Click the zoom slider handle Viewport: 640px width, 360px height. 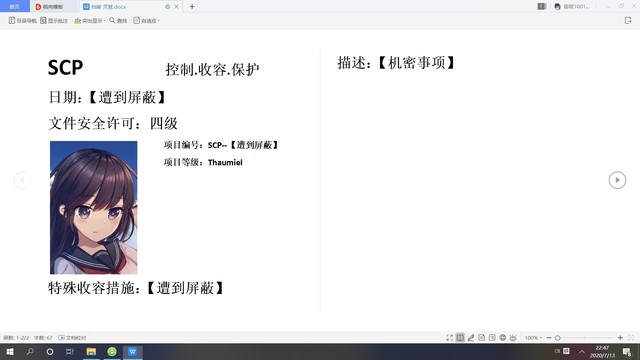coord(558,338)
